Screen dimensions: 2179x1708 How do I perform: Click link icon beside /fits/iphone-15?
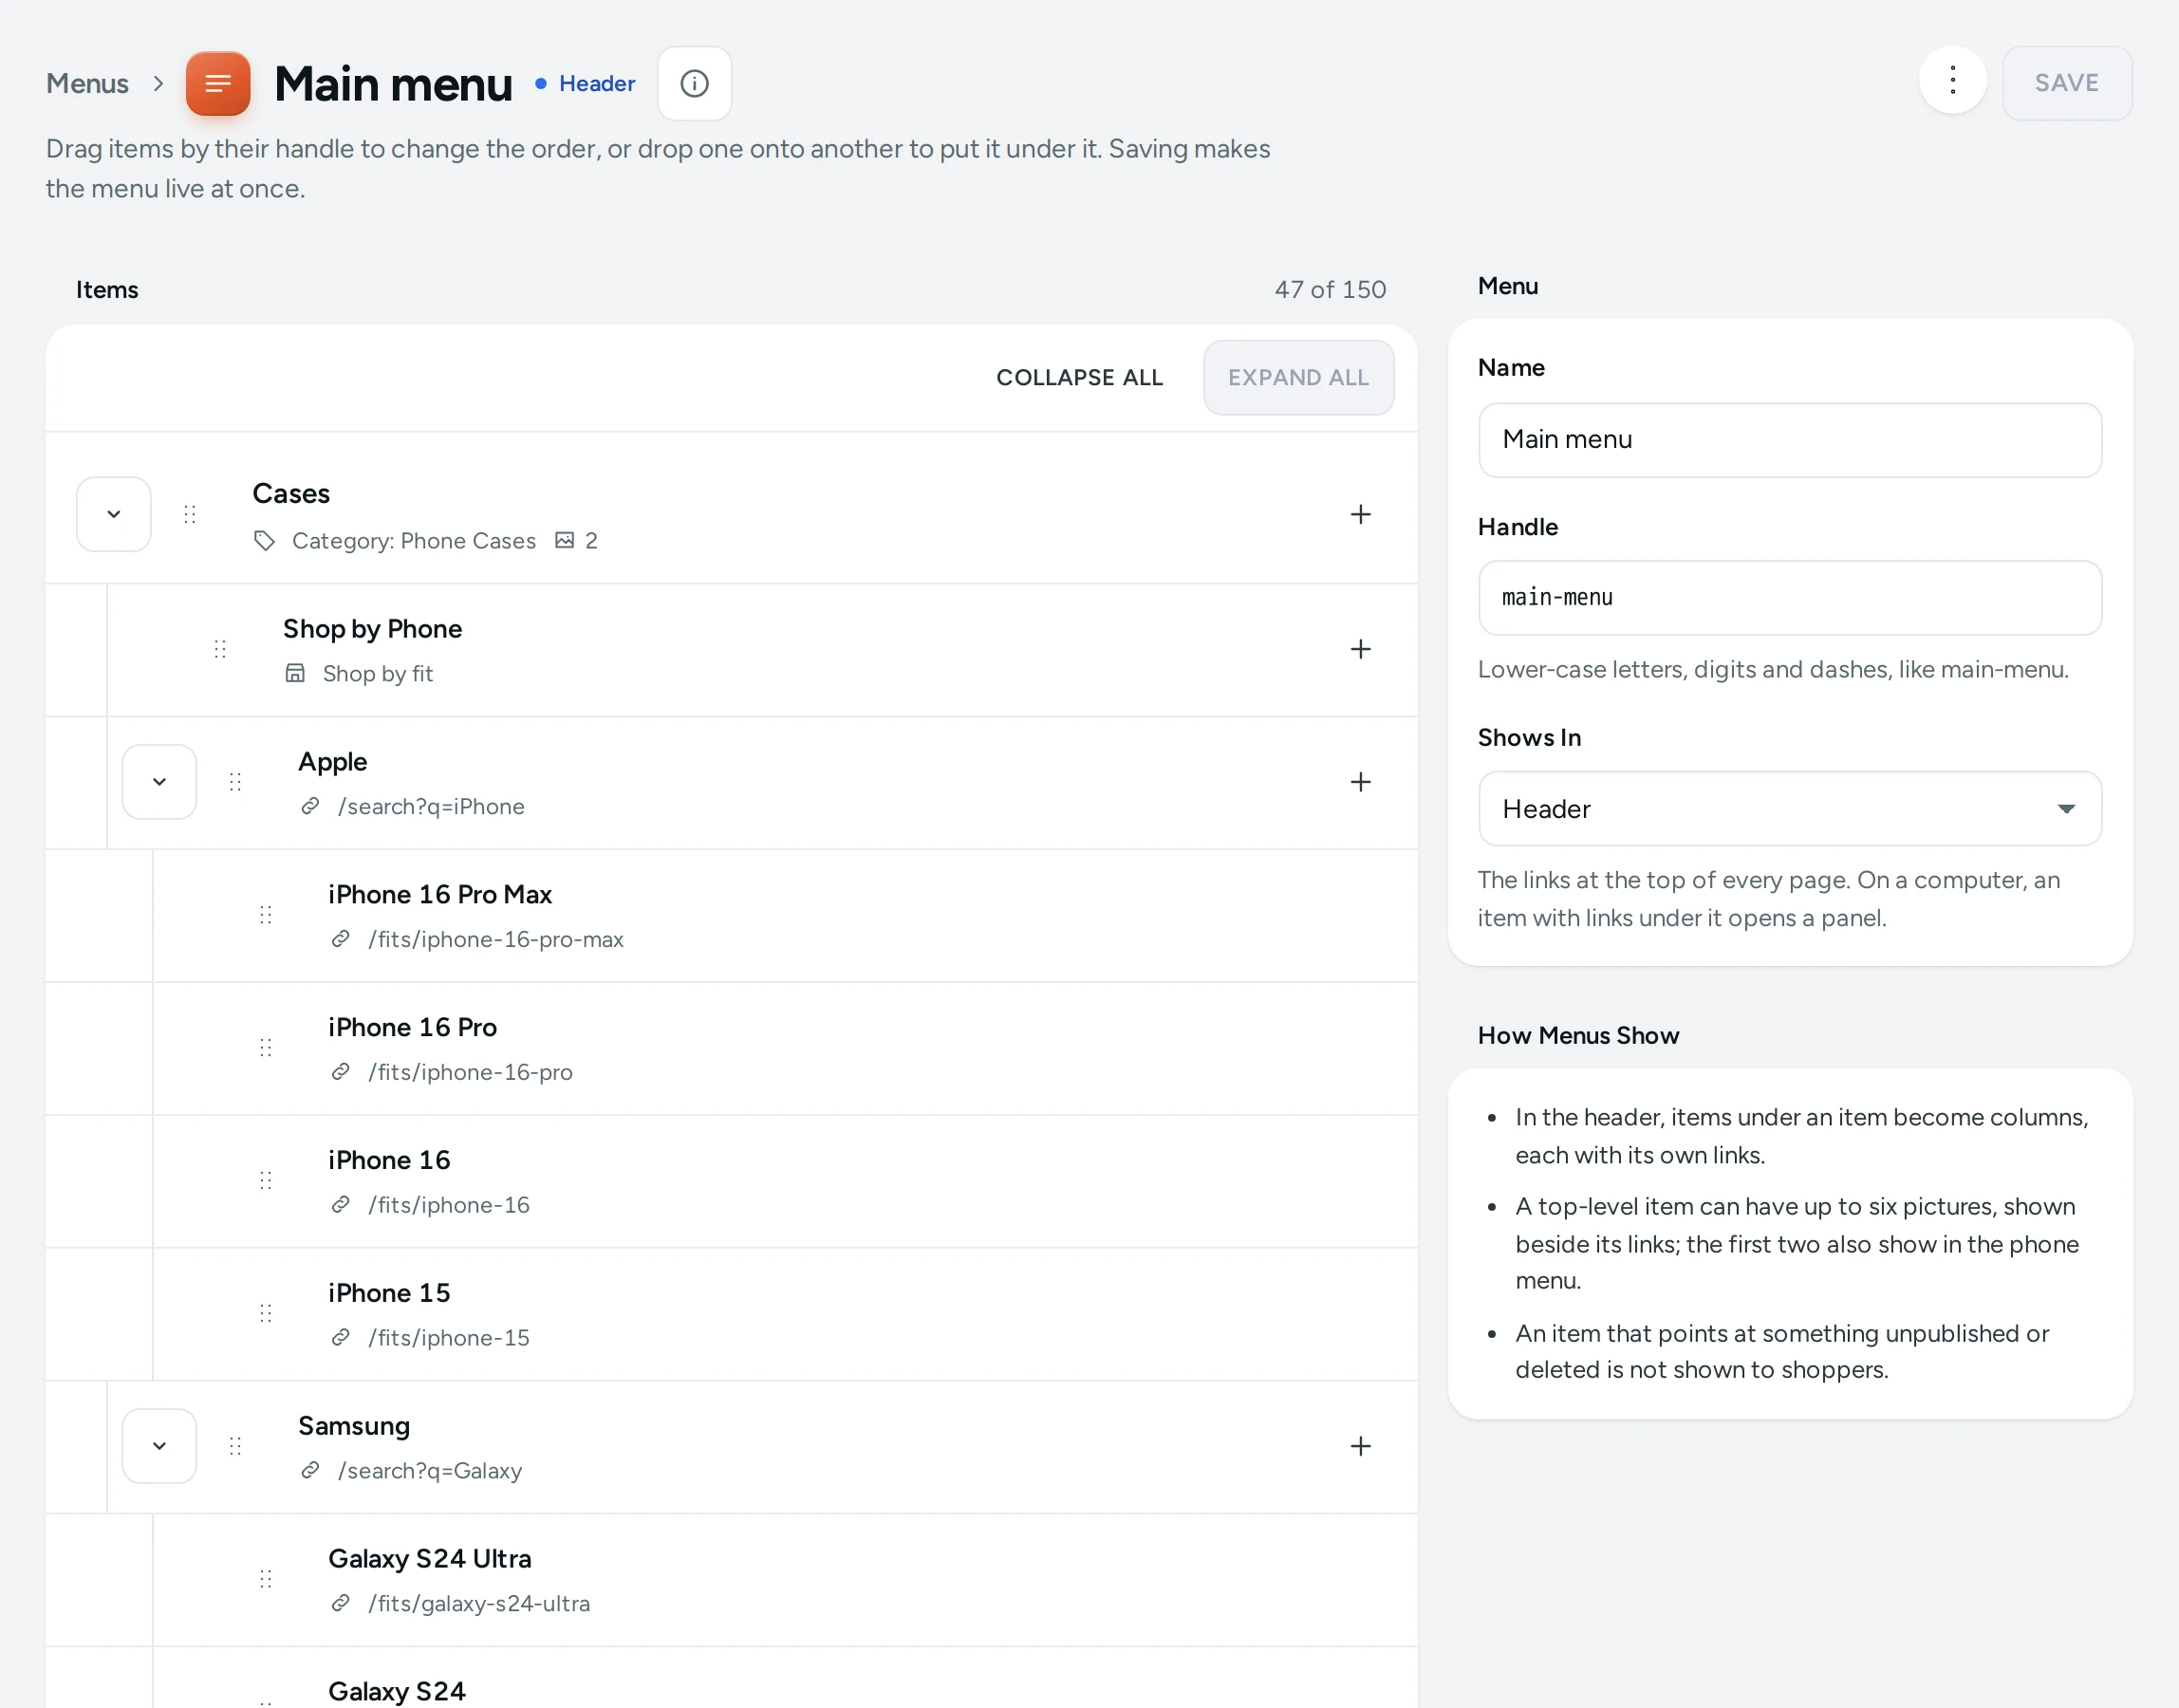[x=340, y=1338]
